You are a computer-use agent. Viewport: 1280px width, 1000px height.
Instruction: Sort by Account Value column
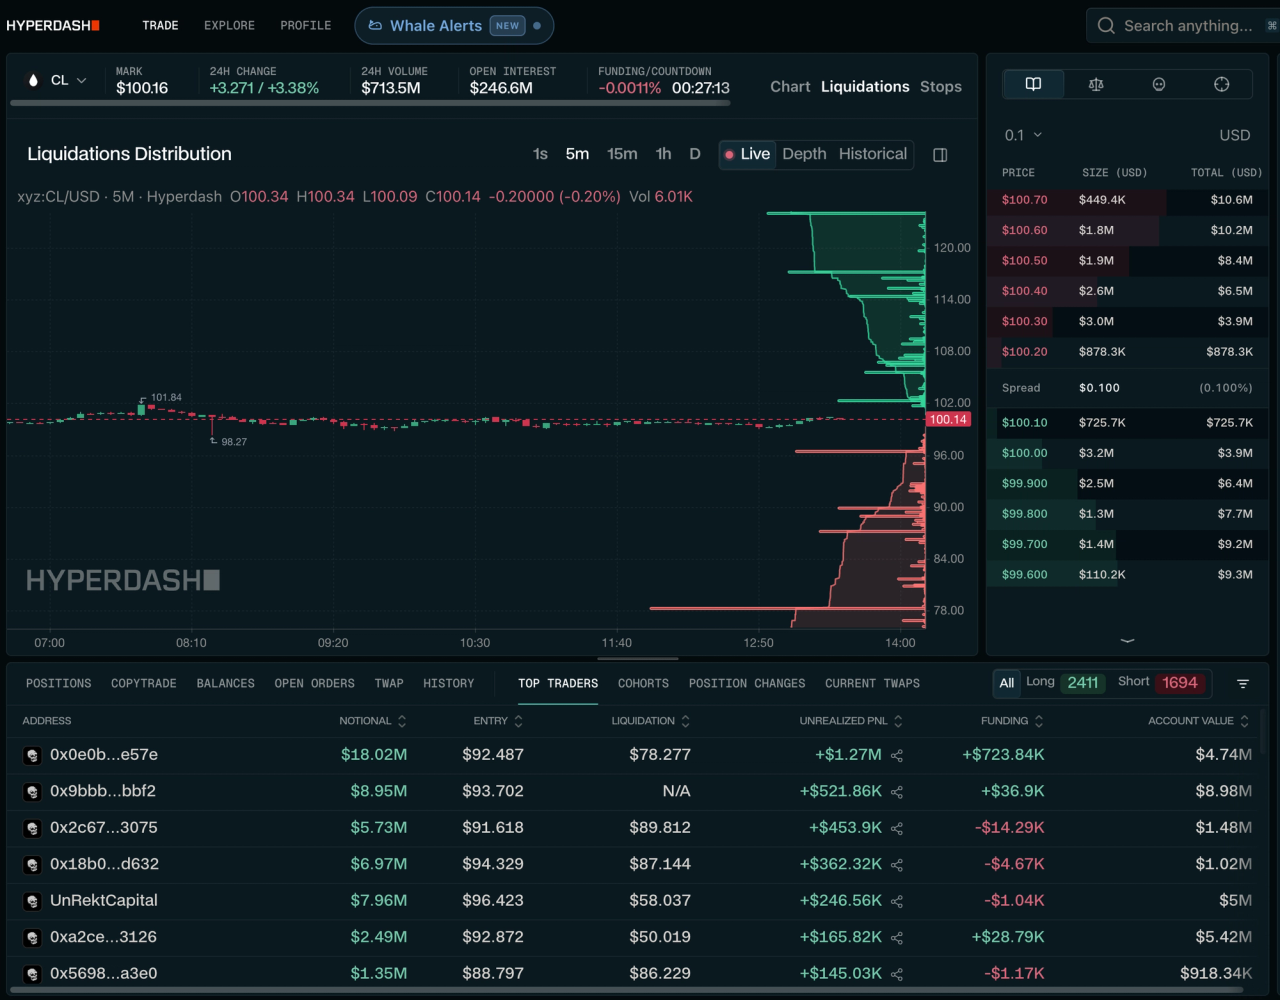click(1197, 721)
